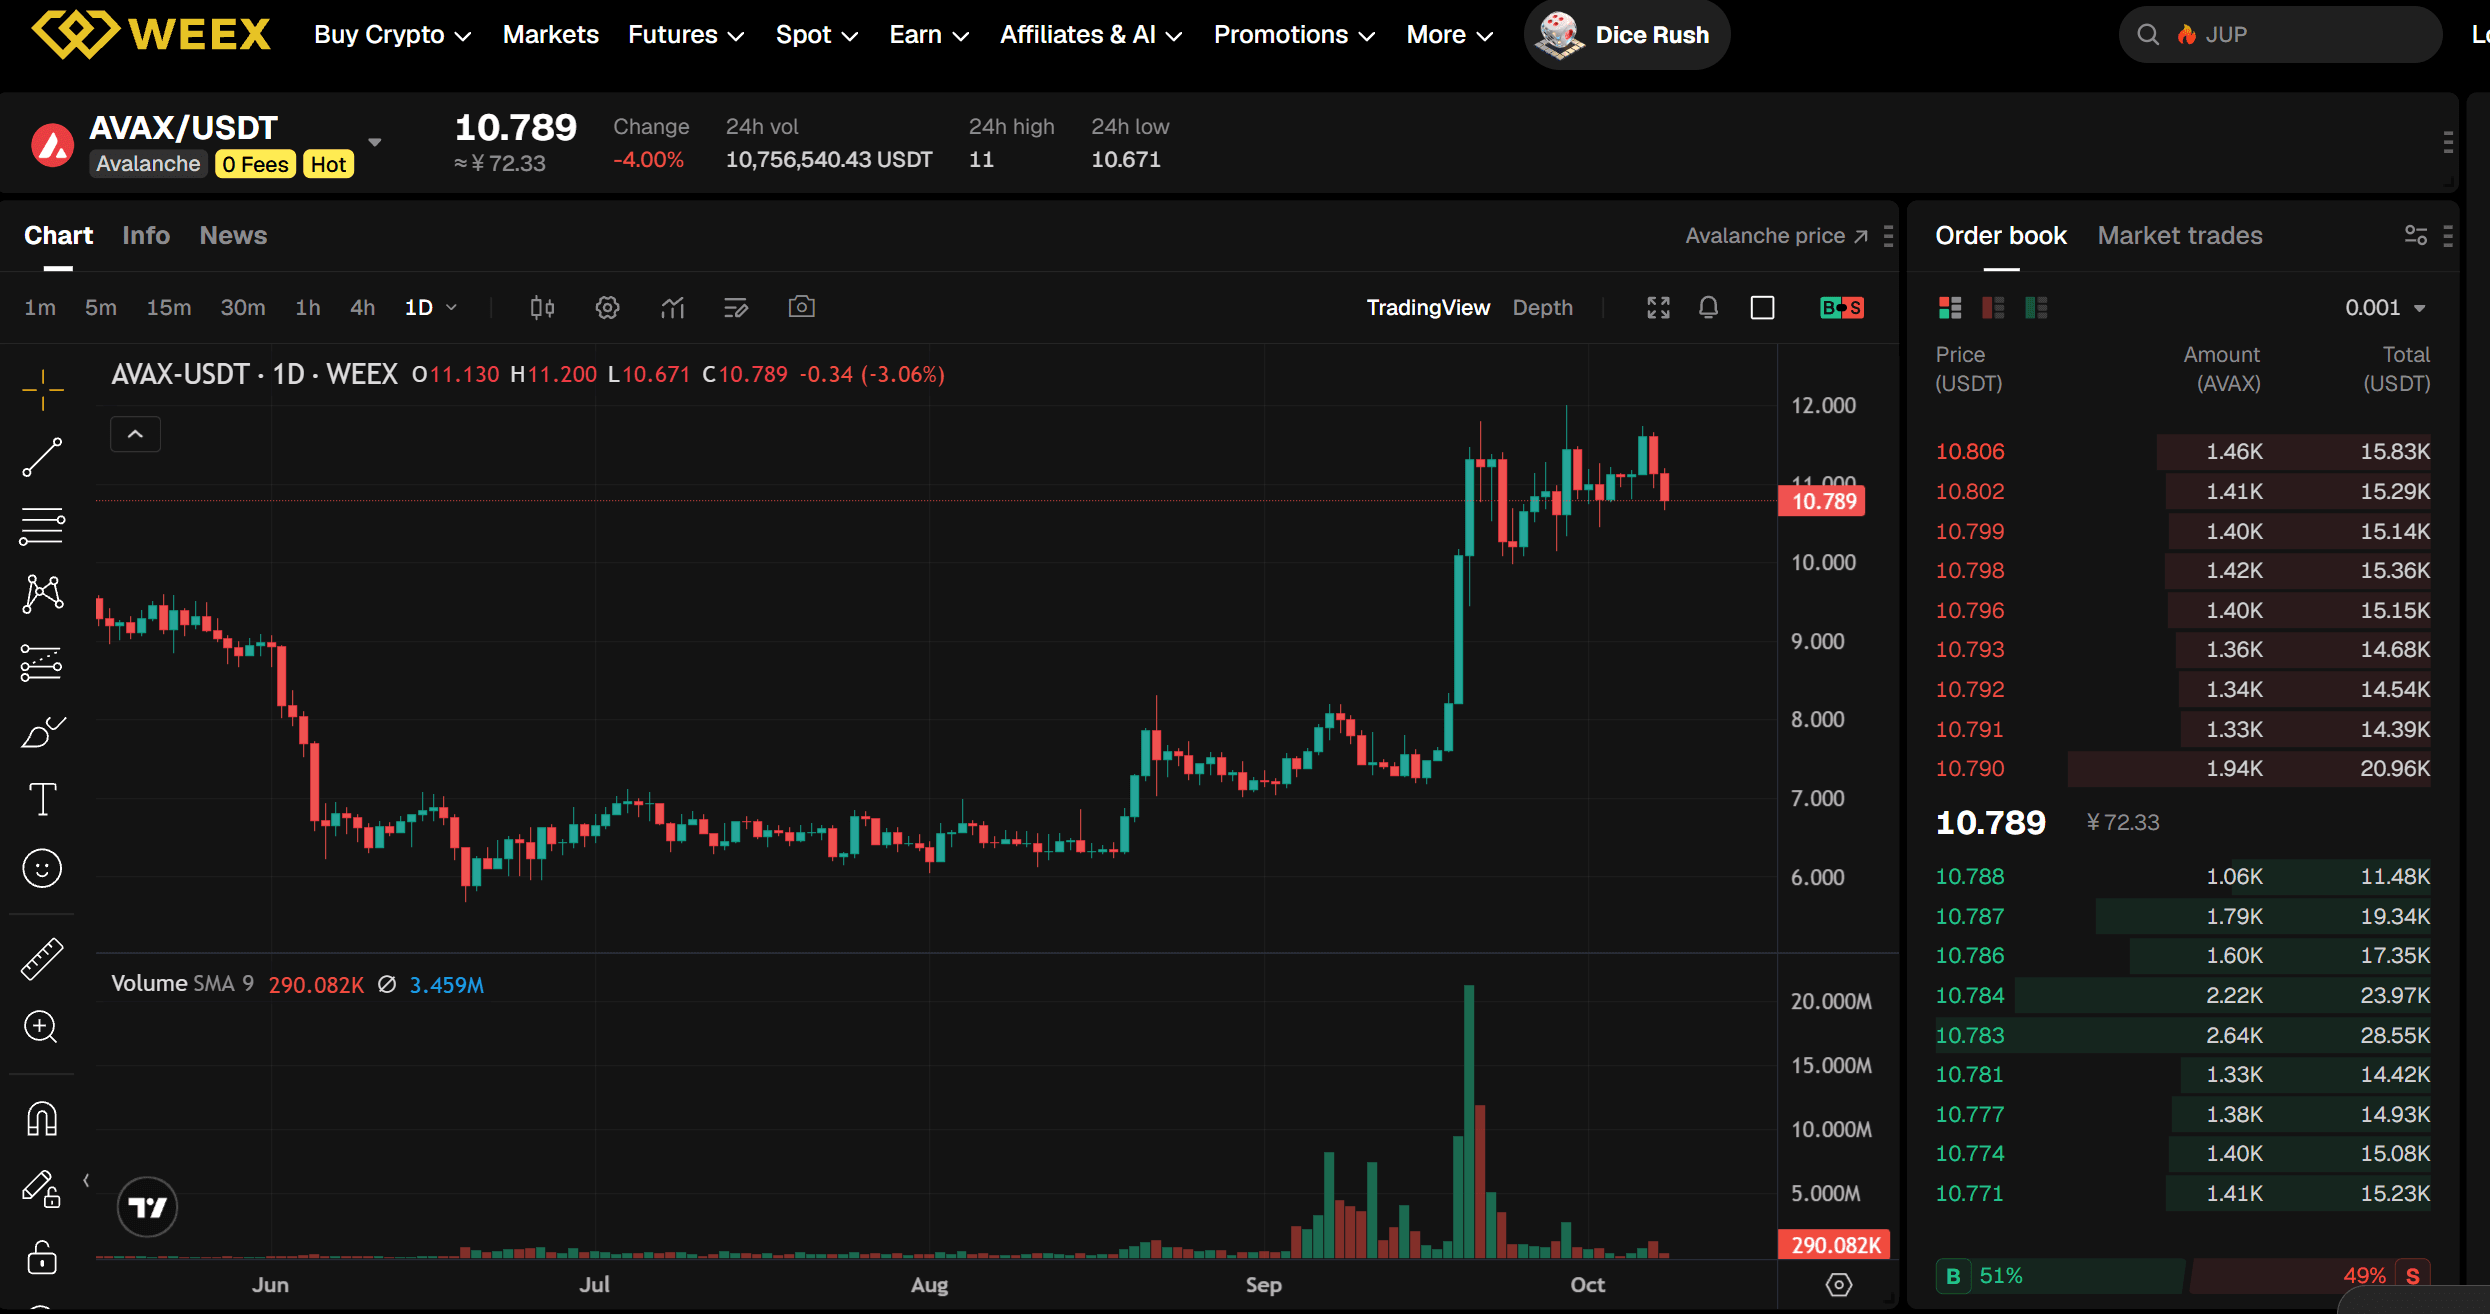Image resolution: width=2490 pixels, height=1314 pixels.
Task: Expand chart to fullscreen
Action: tap(1658, 308)
